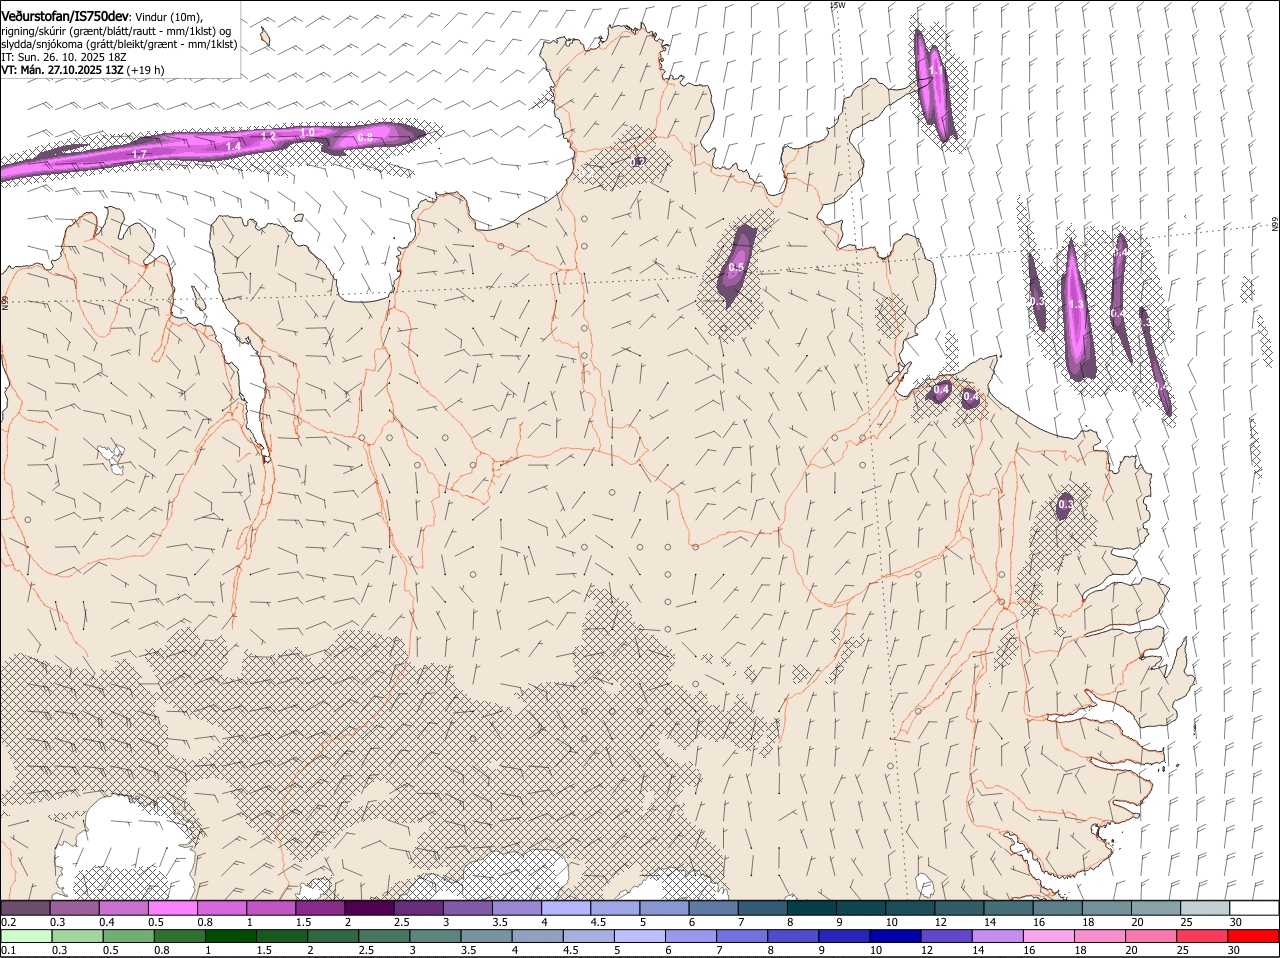Select rain scale swatch between 10 and 12
The image size is (1280, 958).
point(895,937)
